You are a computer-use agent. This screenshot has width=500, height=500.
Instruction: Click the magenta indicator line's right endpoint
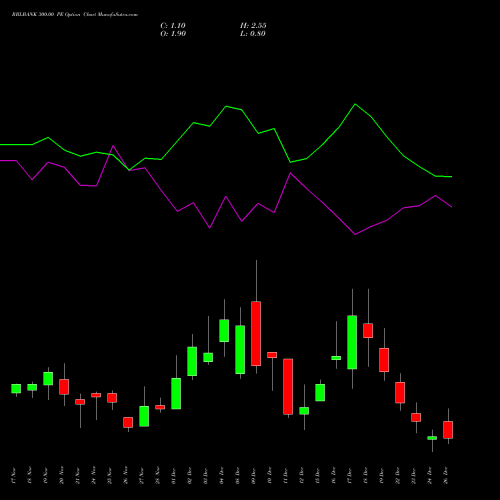click(452, 207)
